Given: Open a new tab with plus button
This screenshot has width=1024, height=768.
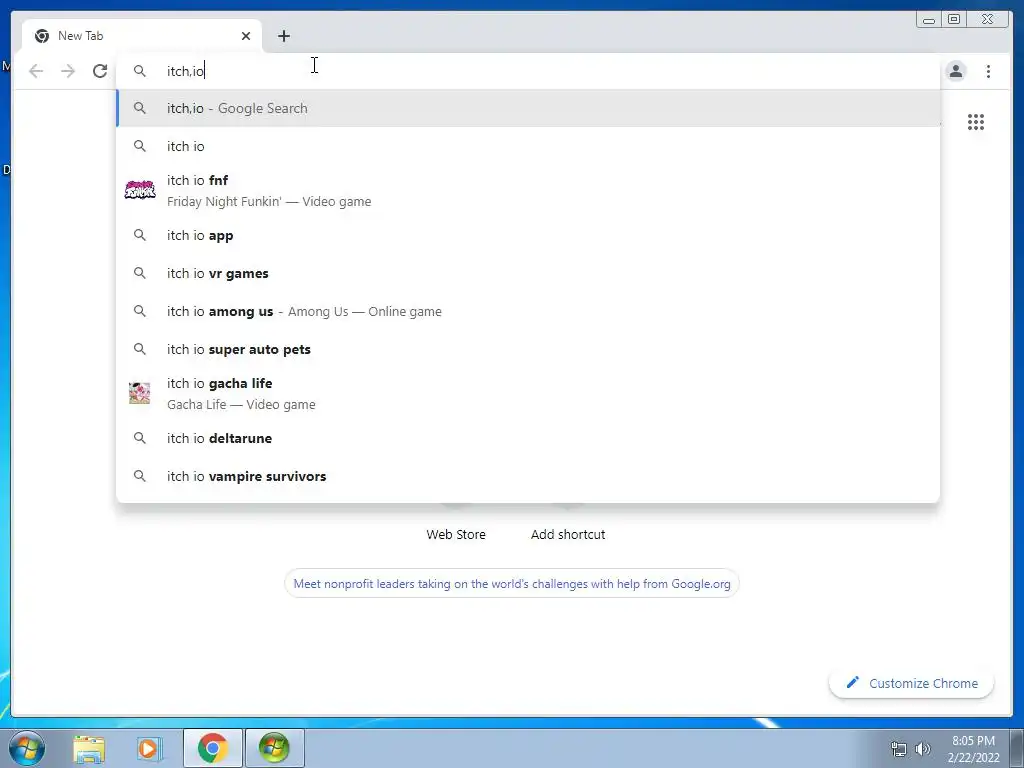Looking at the screenshot, I should click(283, 36).
